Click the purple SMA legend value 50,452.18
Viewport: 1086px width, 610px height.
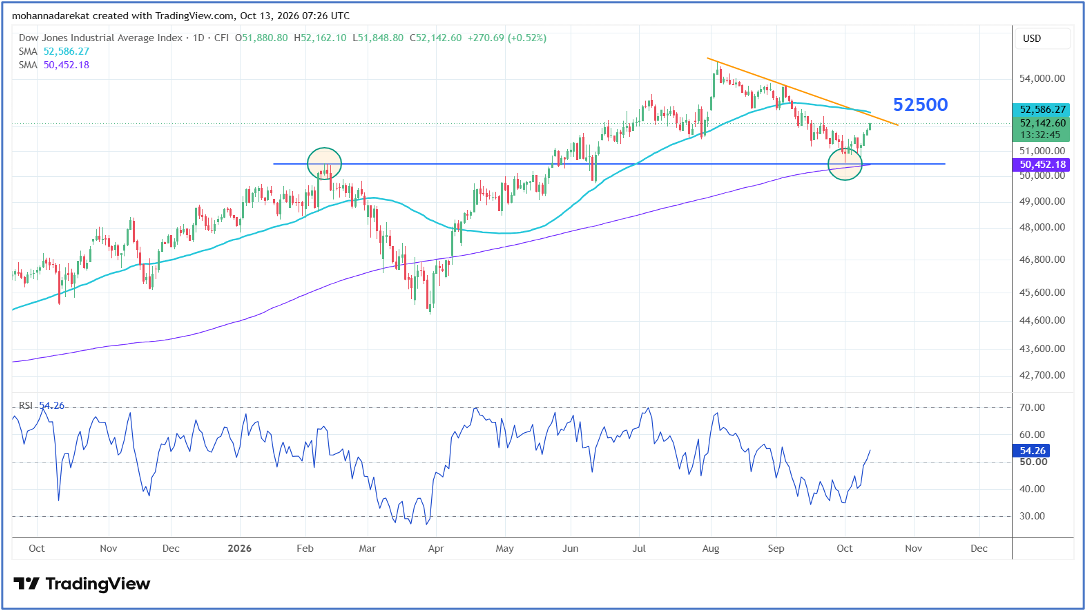(x=66, y=64)
